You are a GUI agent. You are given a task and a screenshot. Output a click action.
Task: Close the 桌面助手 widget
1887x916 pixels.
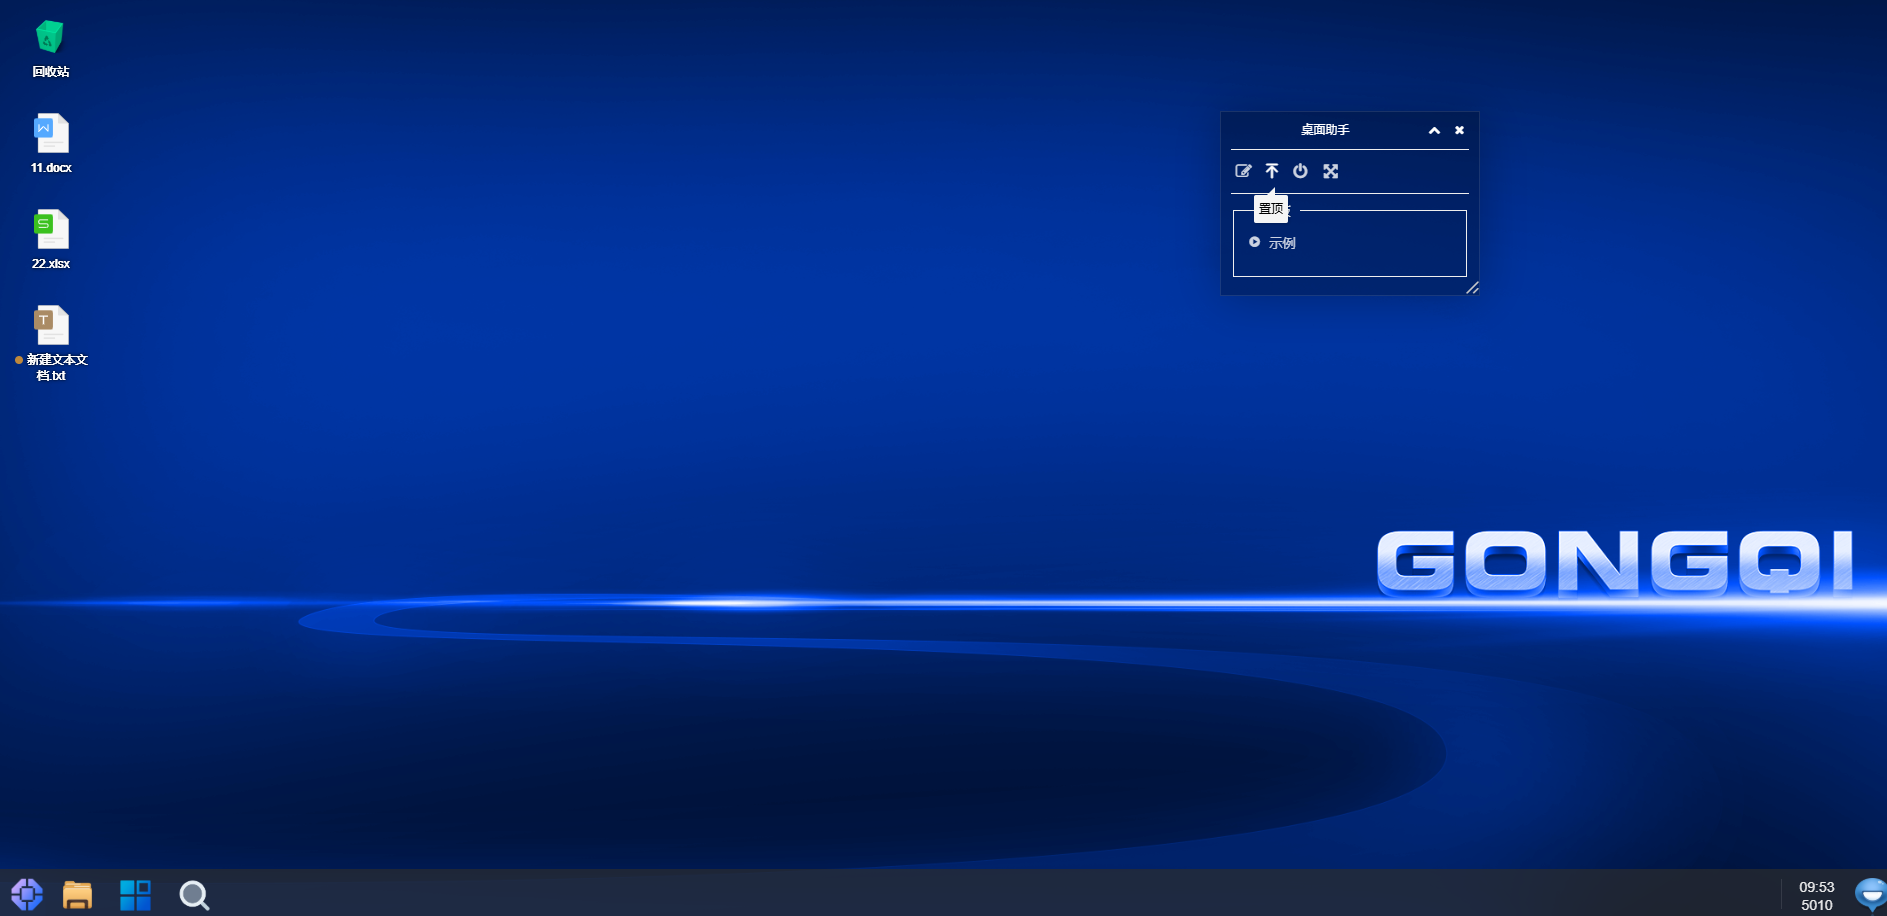click(x=1460, y=130)
